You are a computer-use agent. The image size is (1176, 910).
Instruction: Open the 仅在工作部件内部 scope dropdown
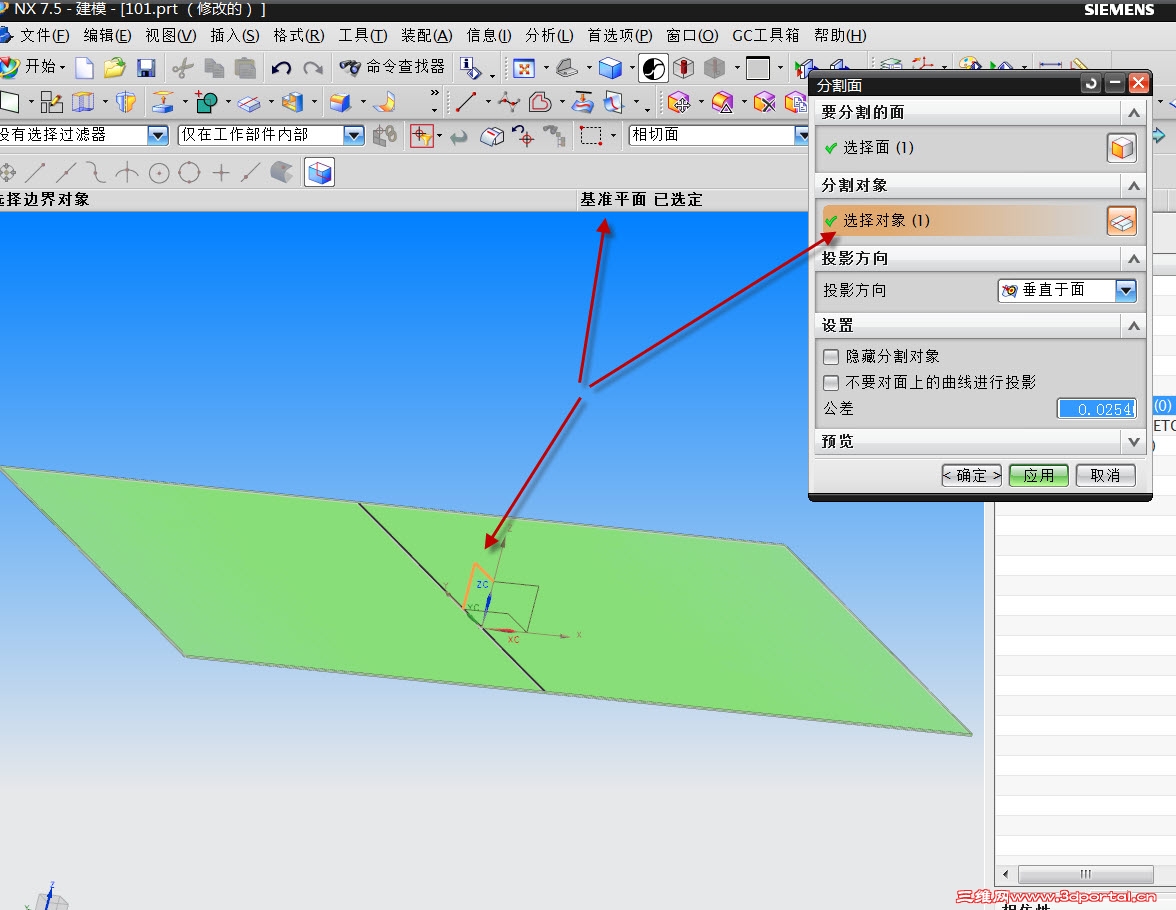(353, 135)
